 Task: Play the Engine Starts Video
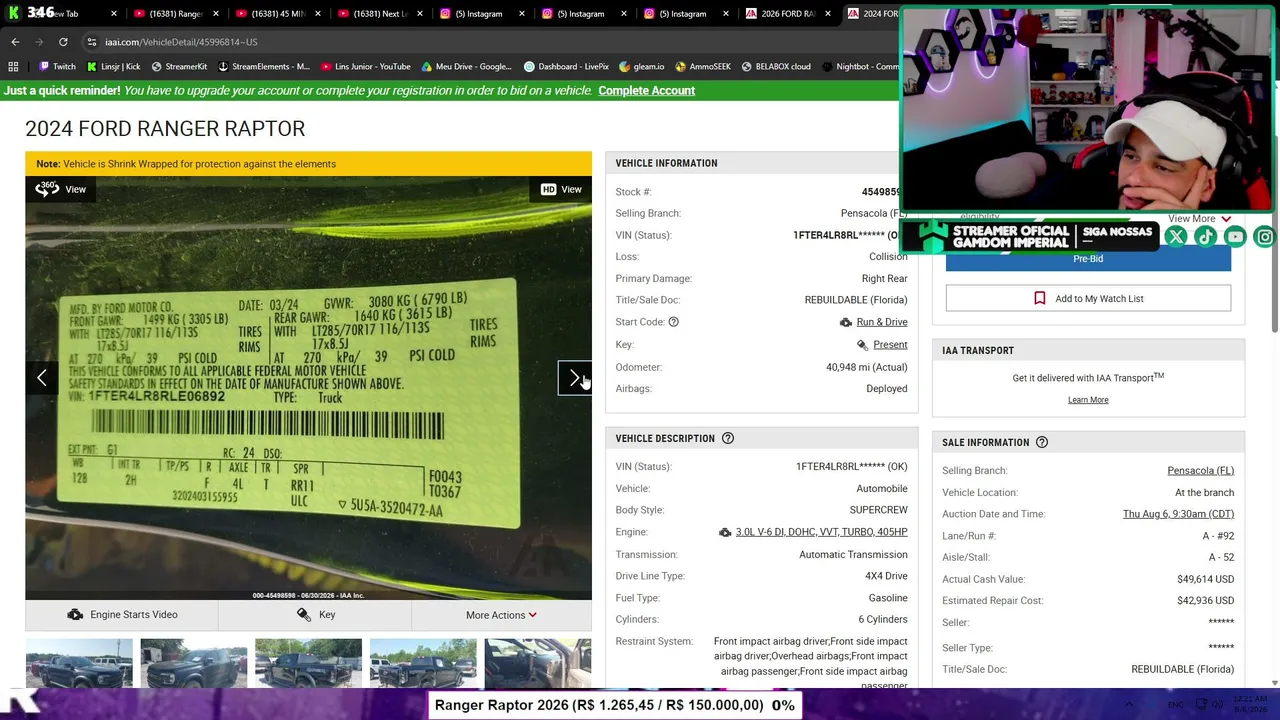[122, 615]
